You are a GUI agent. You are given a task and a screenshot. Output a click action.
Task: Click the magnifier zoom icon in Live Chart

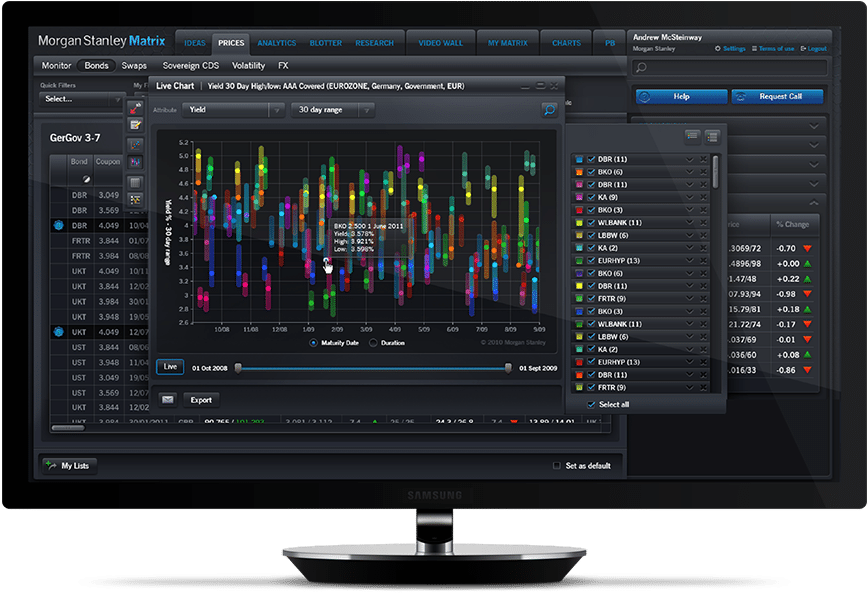(x=549, y=110)
